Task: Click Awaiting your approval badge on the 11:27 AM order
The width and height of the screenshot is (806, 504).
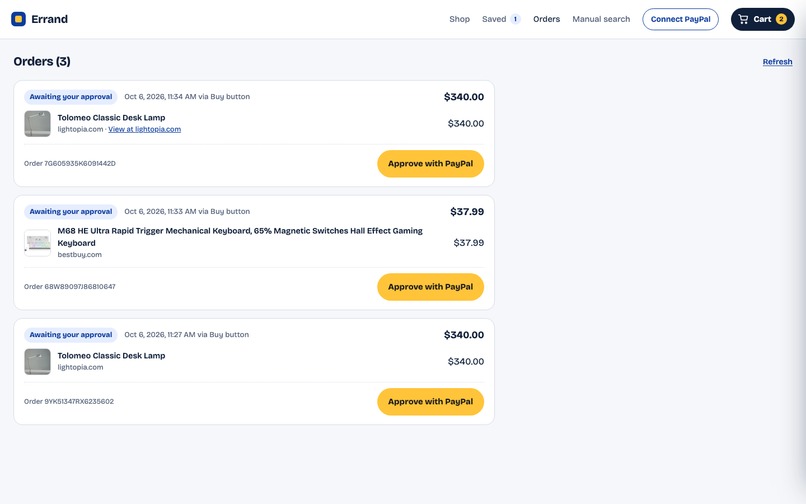Action: (x=70, y=335)
